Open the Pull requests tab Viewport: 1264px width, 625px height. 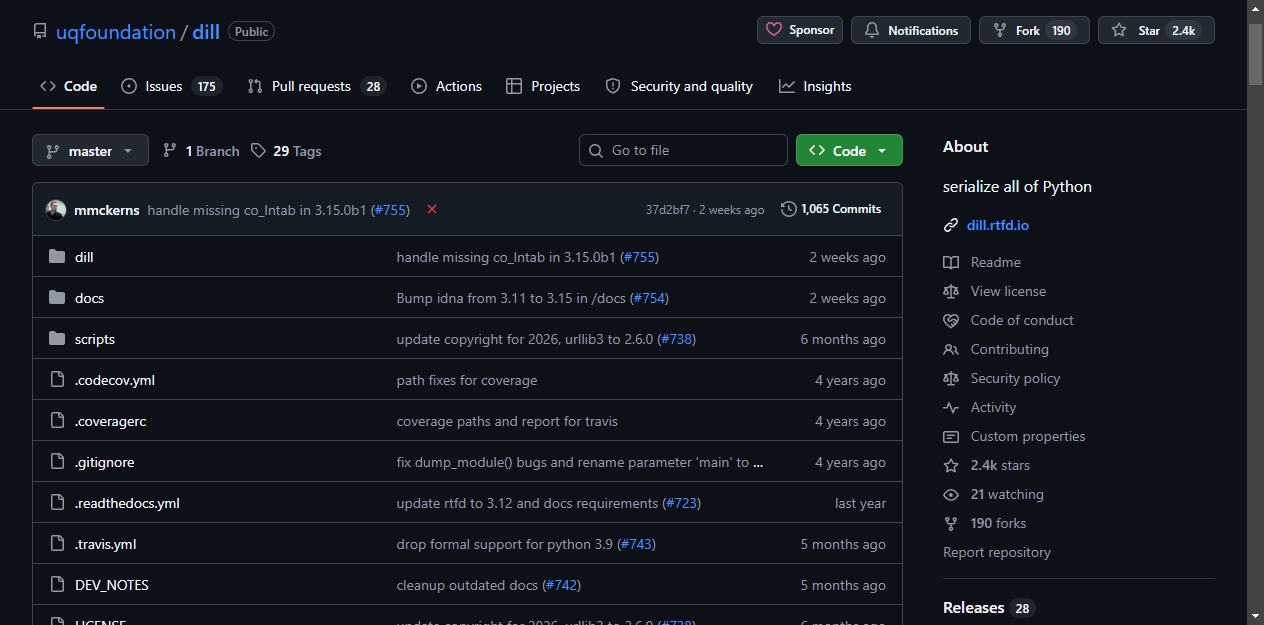[x=316, y=86]
